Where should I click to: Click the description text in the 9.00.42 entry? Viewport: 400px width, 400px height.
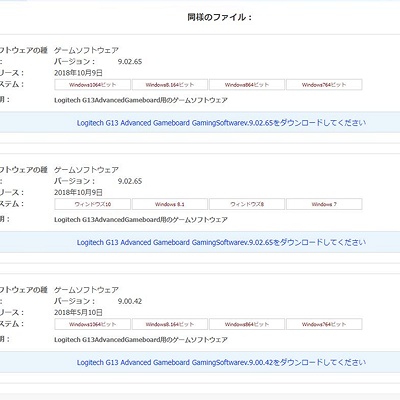point(141,340)
